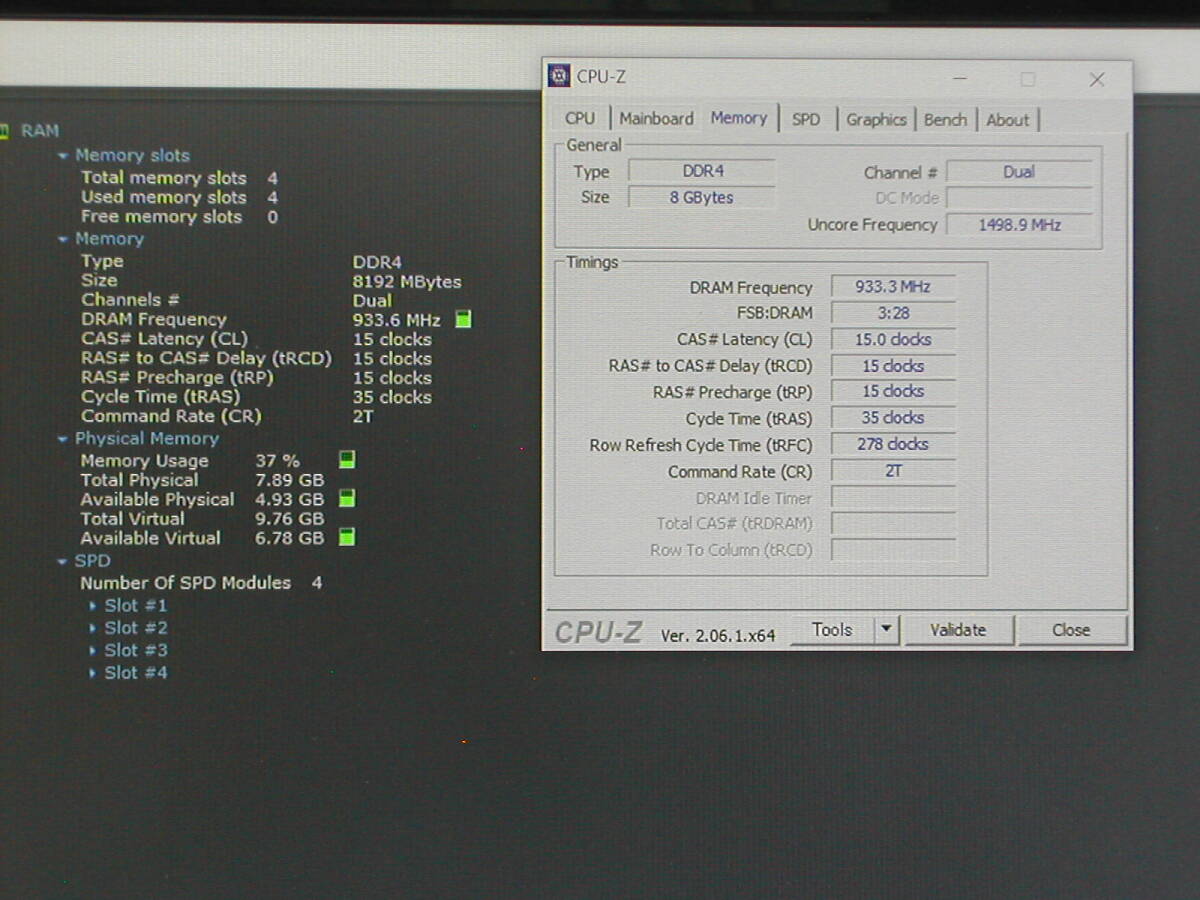Click the Number Of SPD Modules row
Viewport: 1200px width, 900px height.
pos(201,583)
